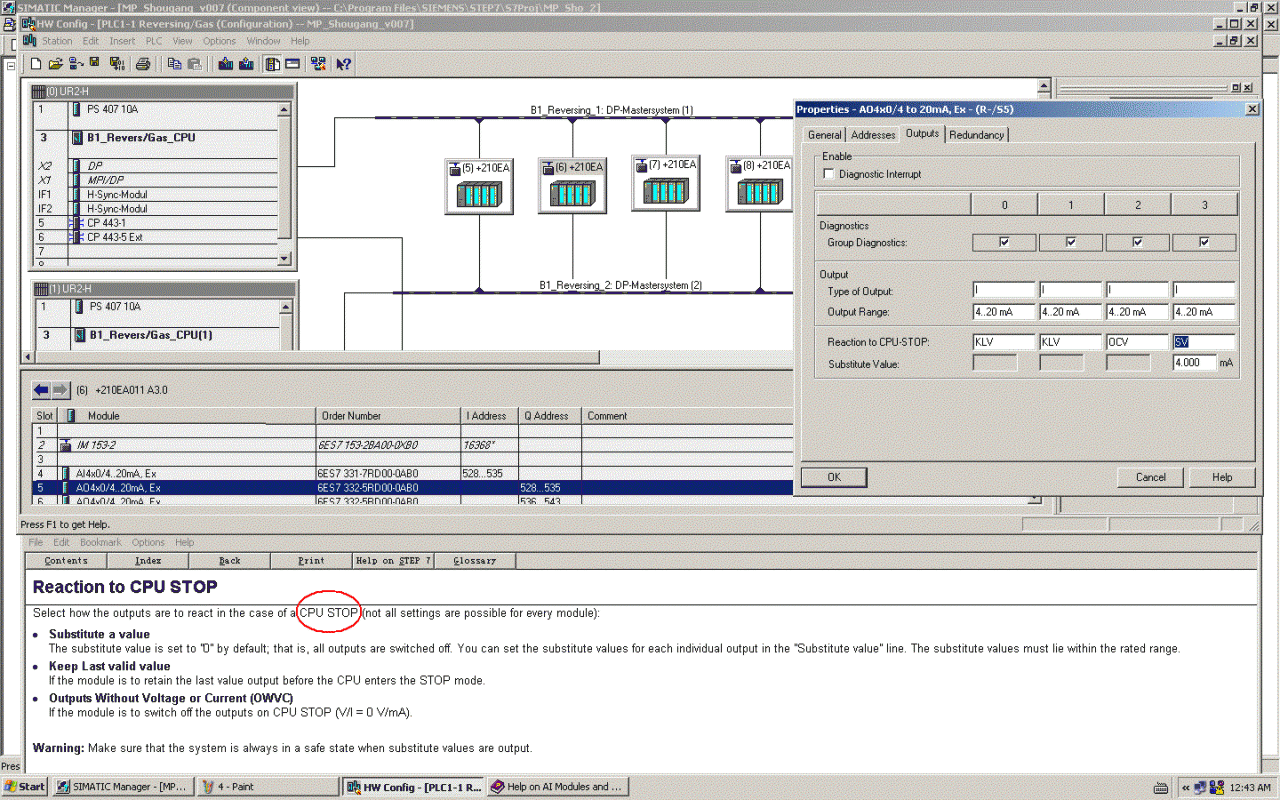This screenshot has width=1280, height=800.
Task: Open Reaction to CPU-STOP field for channel 1
Action: pyautogui.click(x=1071, y=342)
